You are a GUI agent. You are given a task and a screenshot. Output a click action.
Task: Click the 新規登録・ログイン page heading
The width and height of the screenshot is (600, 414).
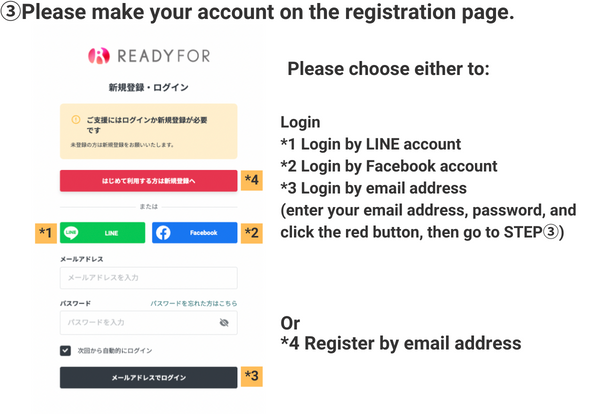pyautogui.click(x=148, y=87)
